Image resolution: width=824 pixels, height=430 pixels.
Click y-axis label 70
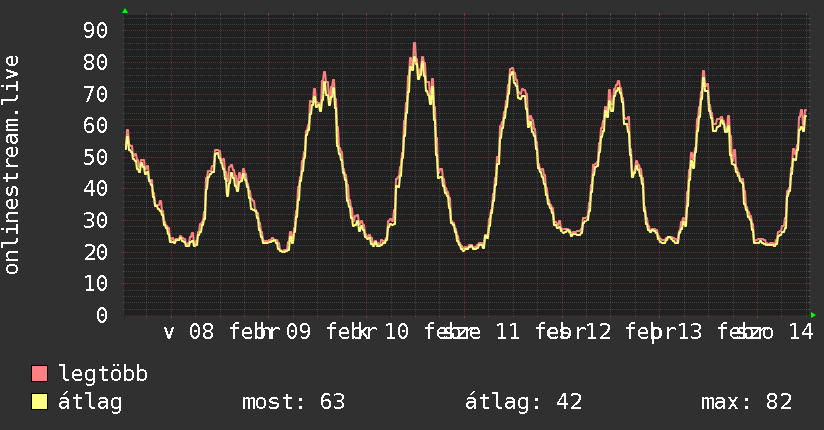point(96,94)
